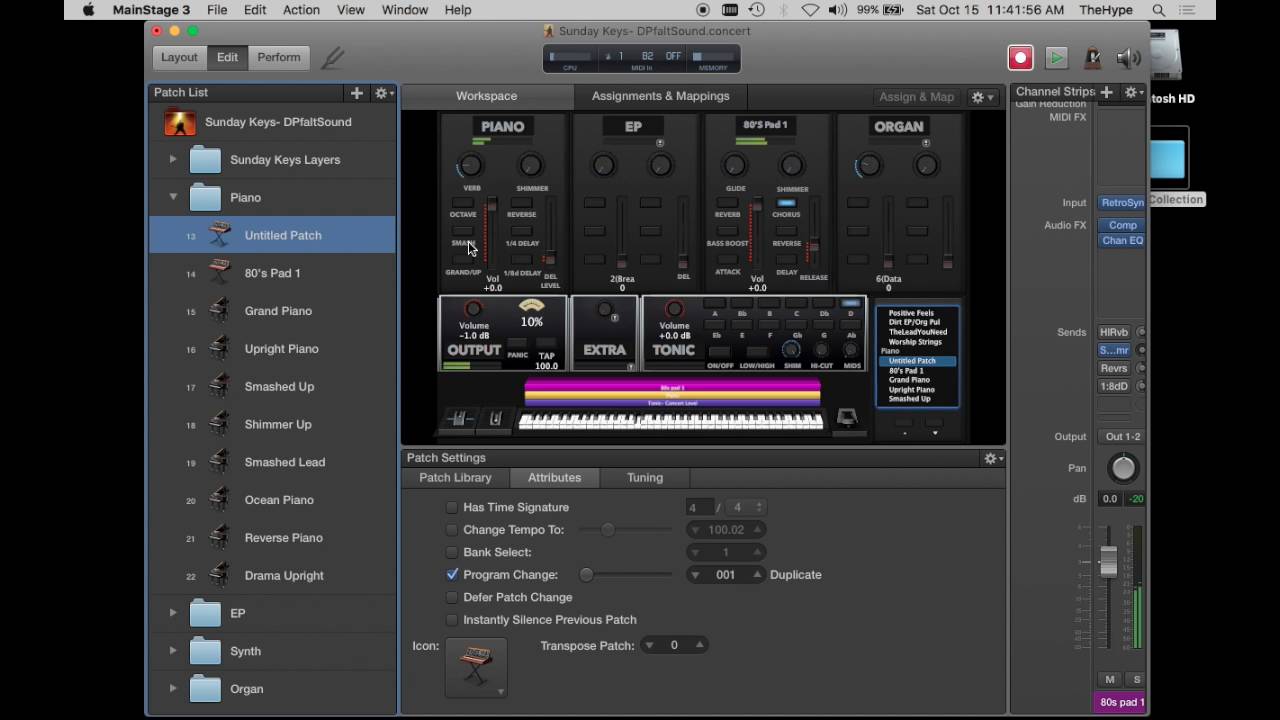
Task: Click the EXTRA panel knob
Action: click(604, 311)
